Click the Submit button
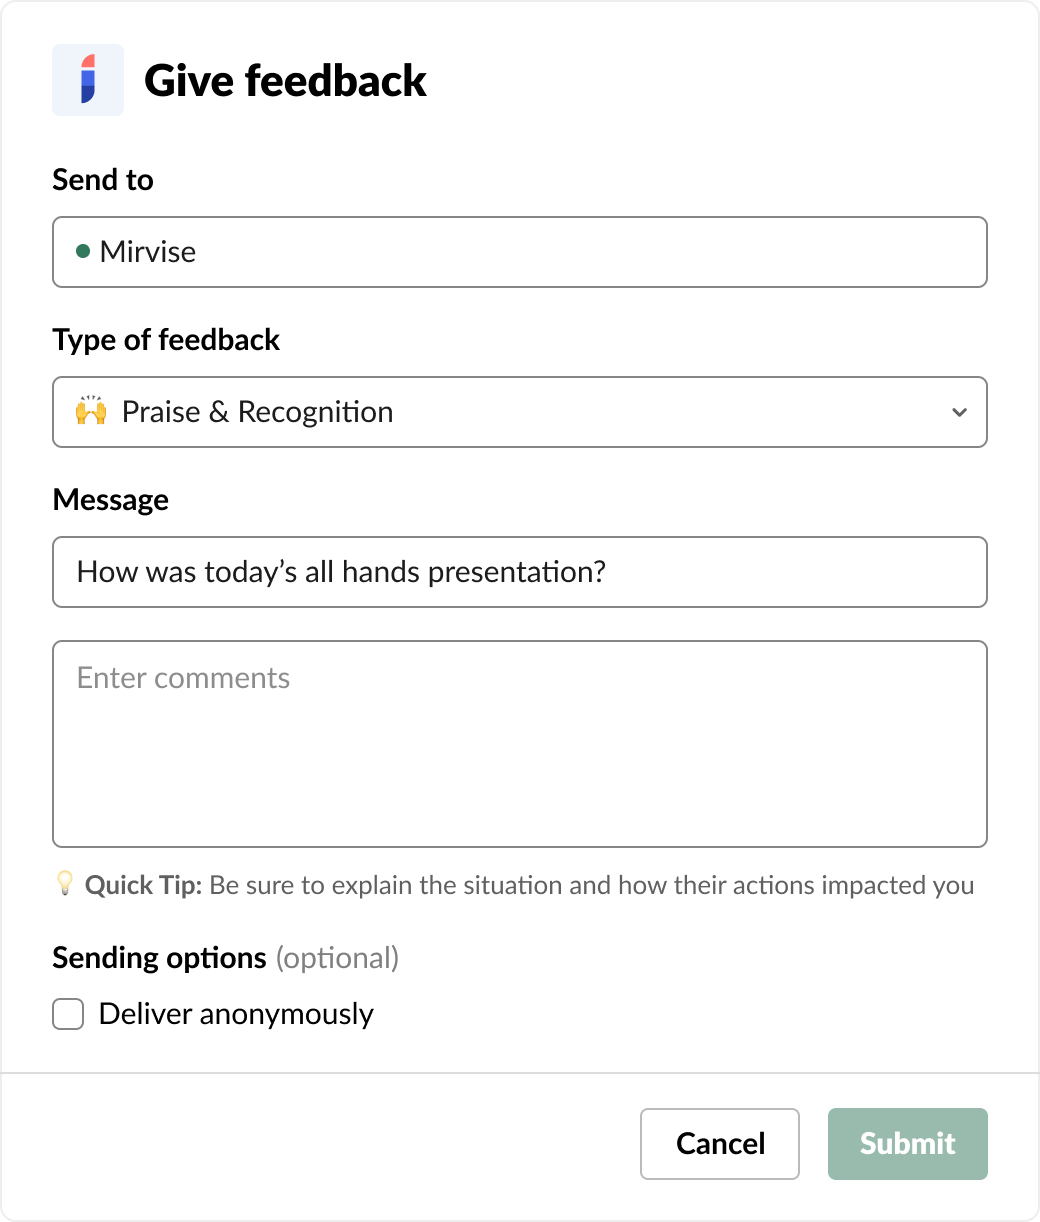 908,1144
